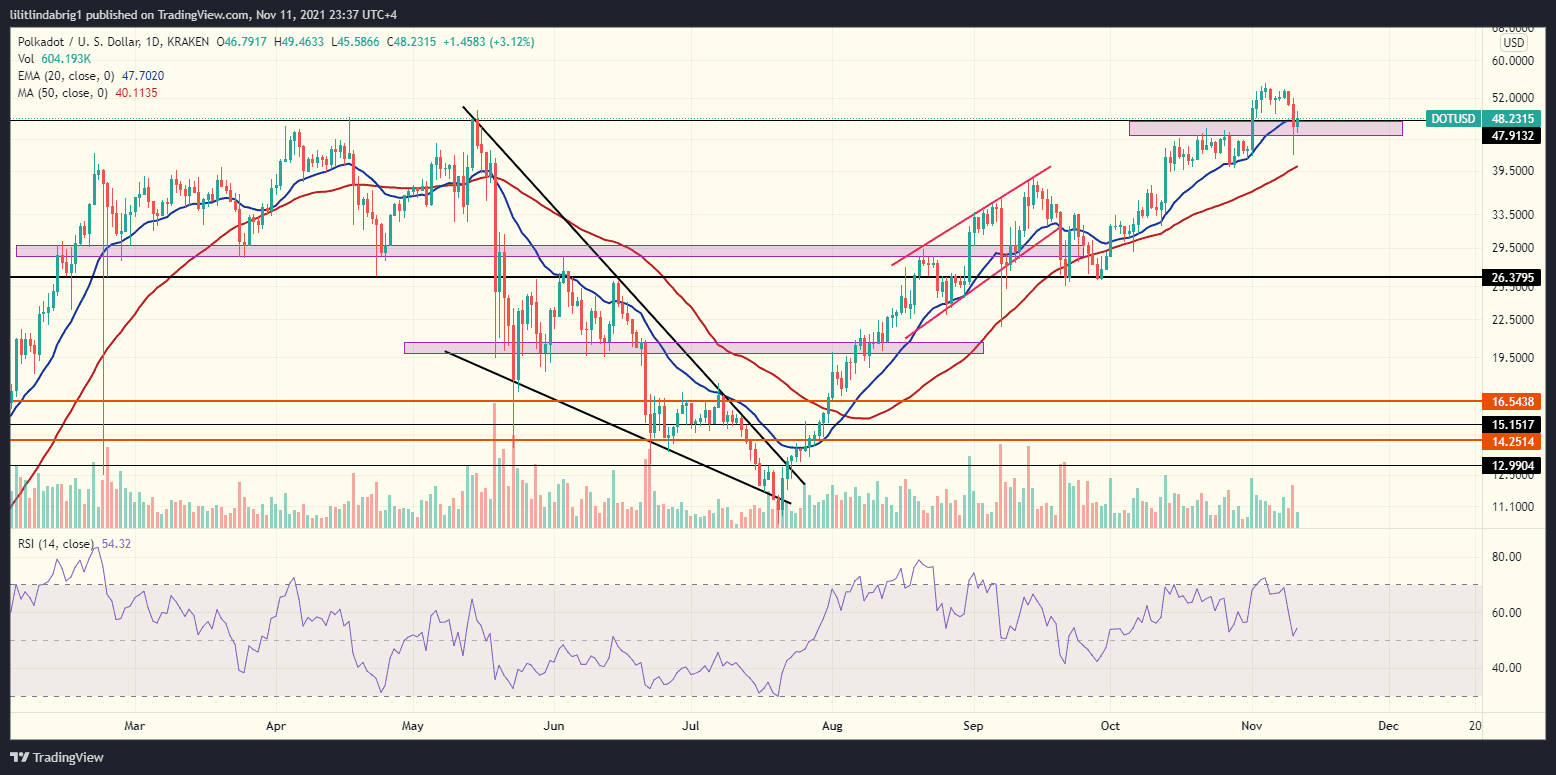Click the RSI value 54.32

pos(115,543)
